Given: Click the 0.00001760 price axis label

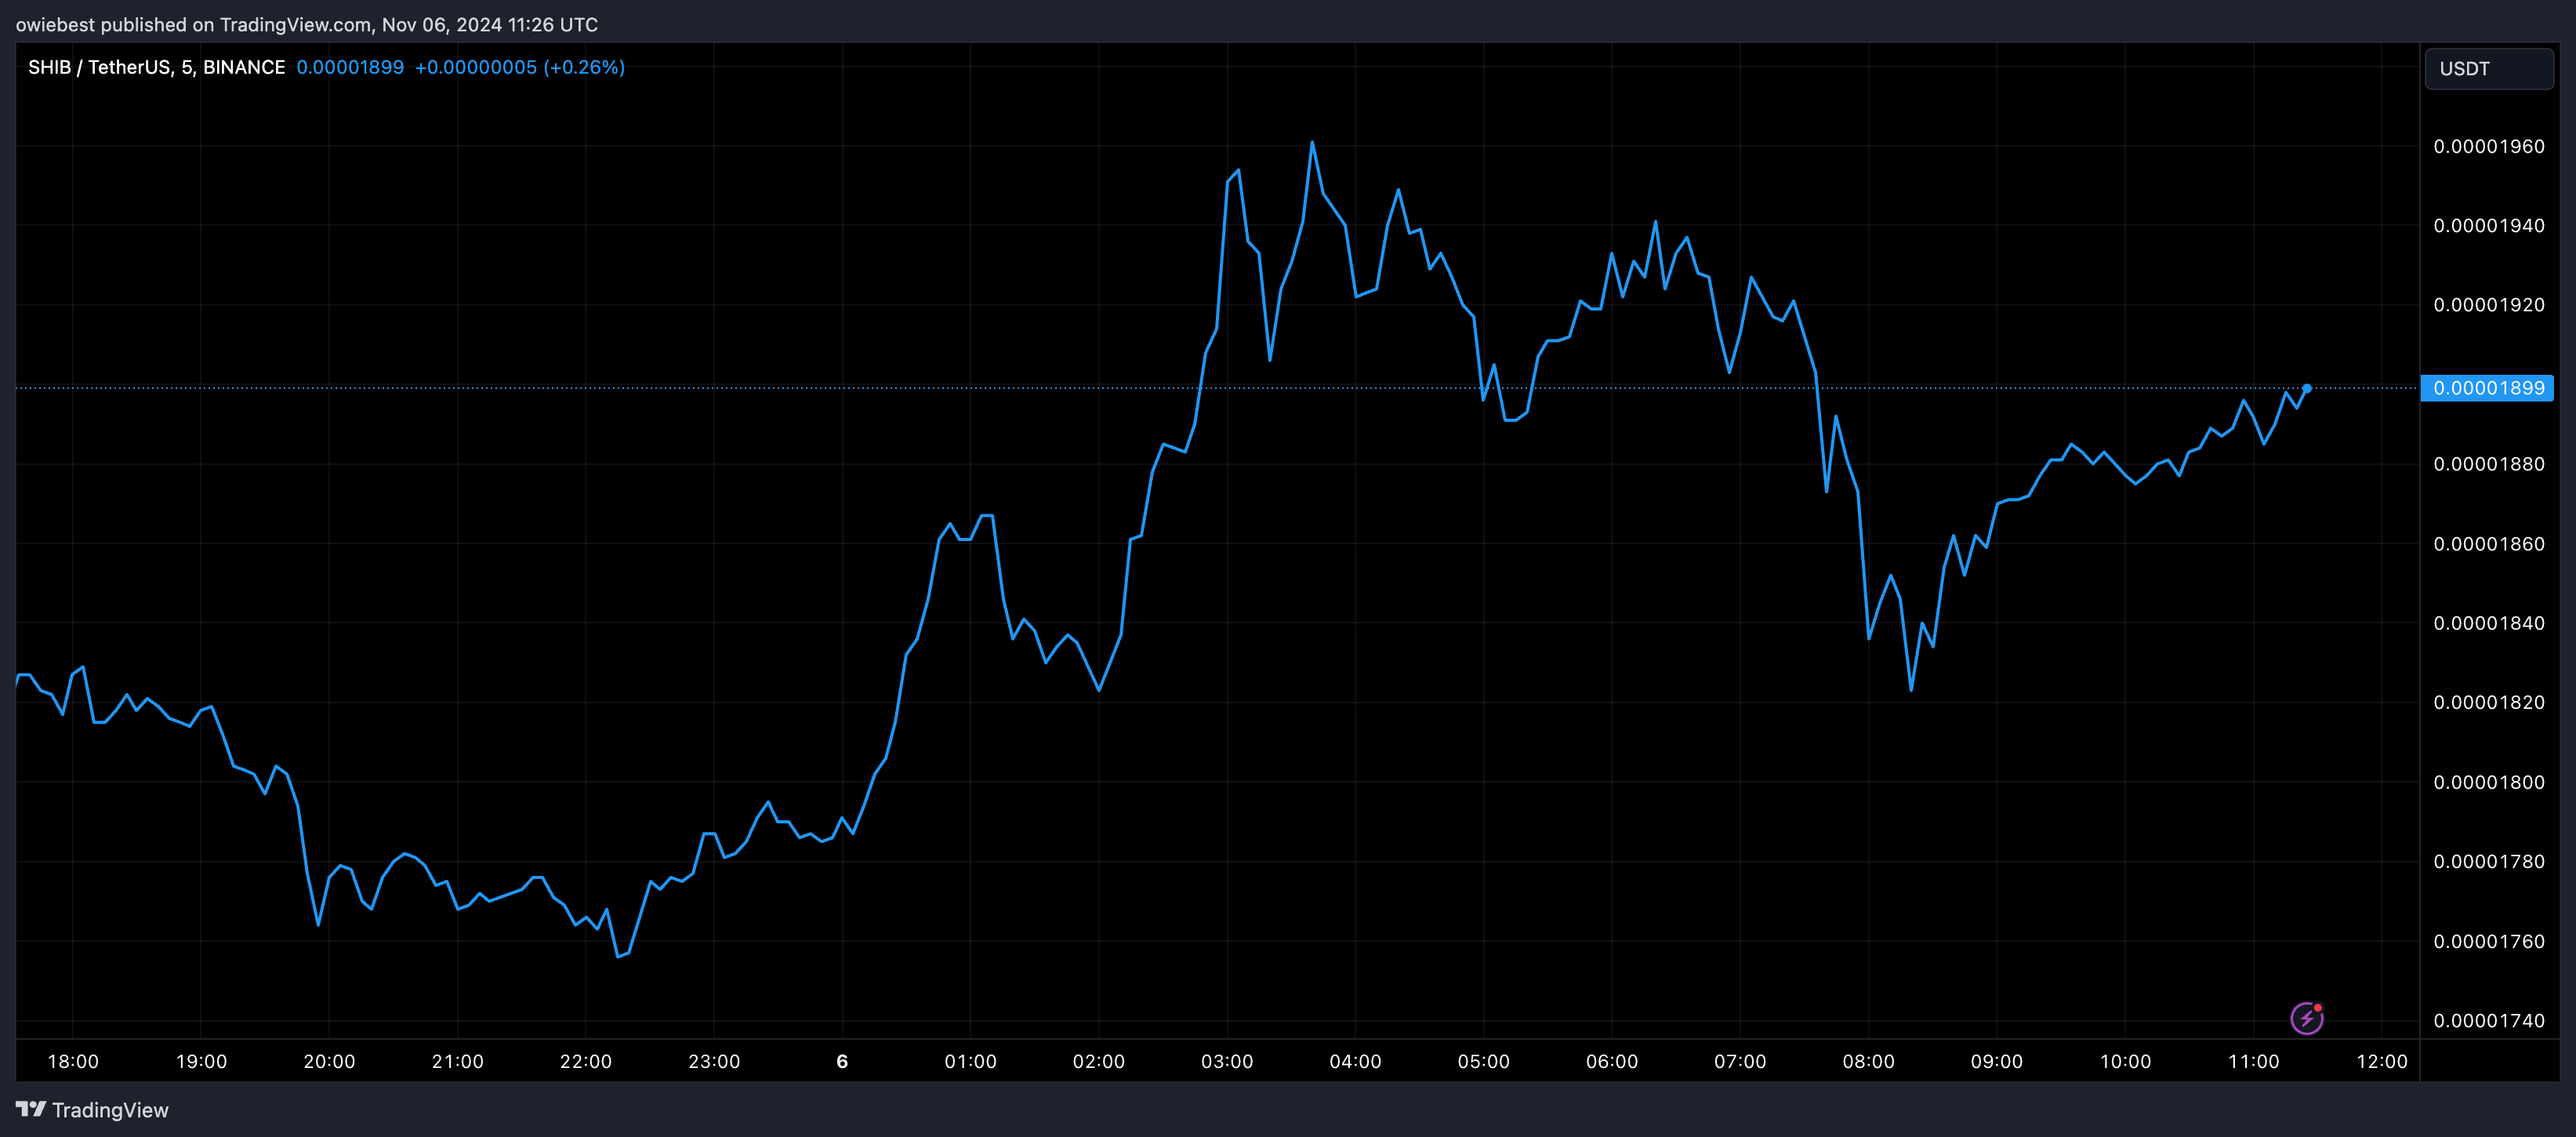Looking at the screenshot, I should point(2489,941).
